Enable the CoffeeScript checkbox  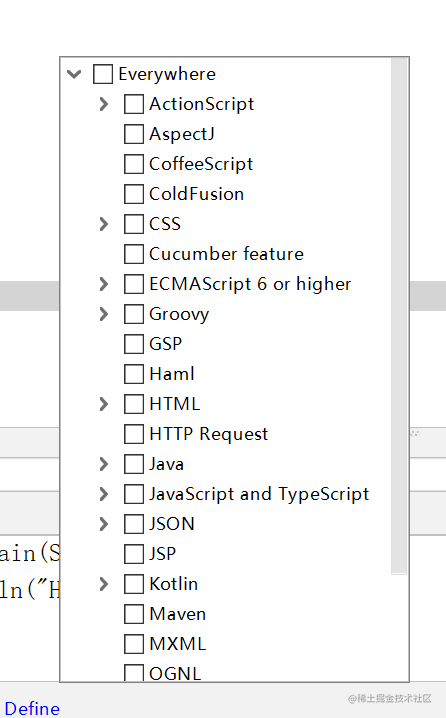coord(134,164)
